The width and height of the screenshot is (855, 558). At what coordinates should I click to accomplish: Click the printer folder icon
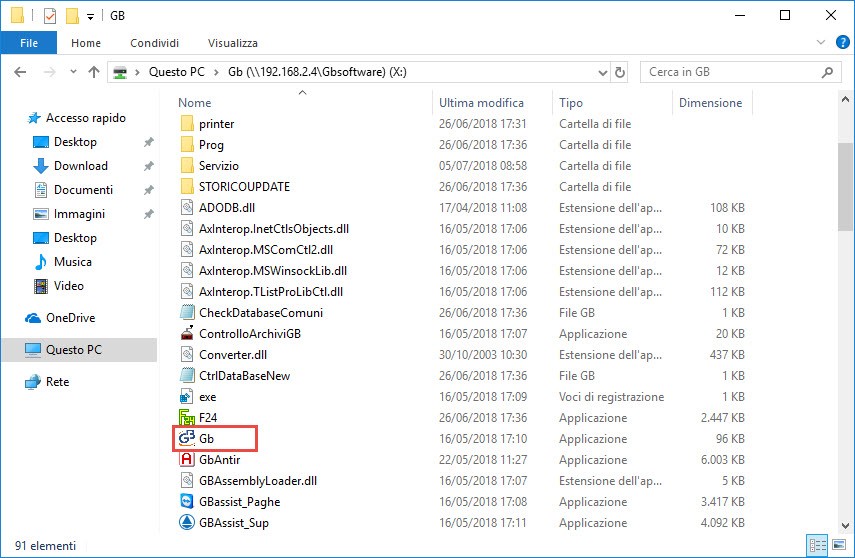pos(187,124)
